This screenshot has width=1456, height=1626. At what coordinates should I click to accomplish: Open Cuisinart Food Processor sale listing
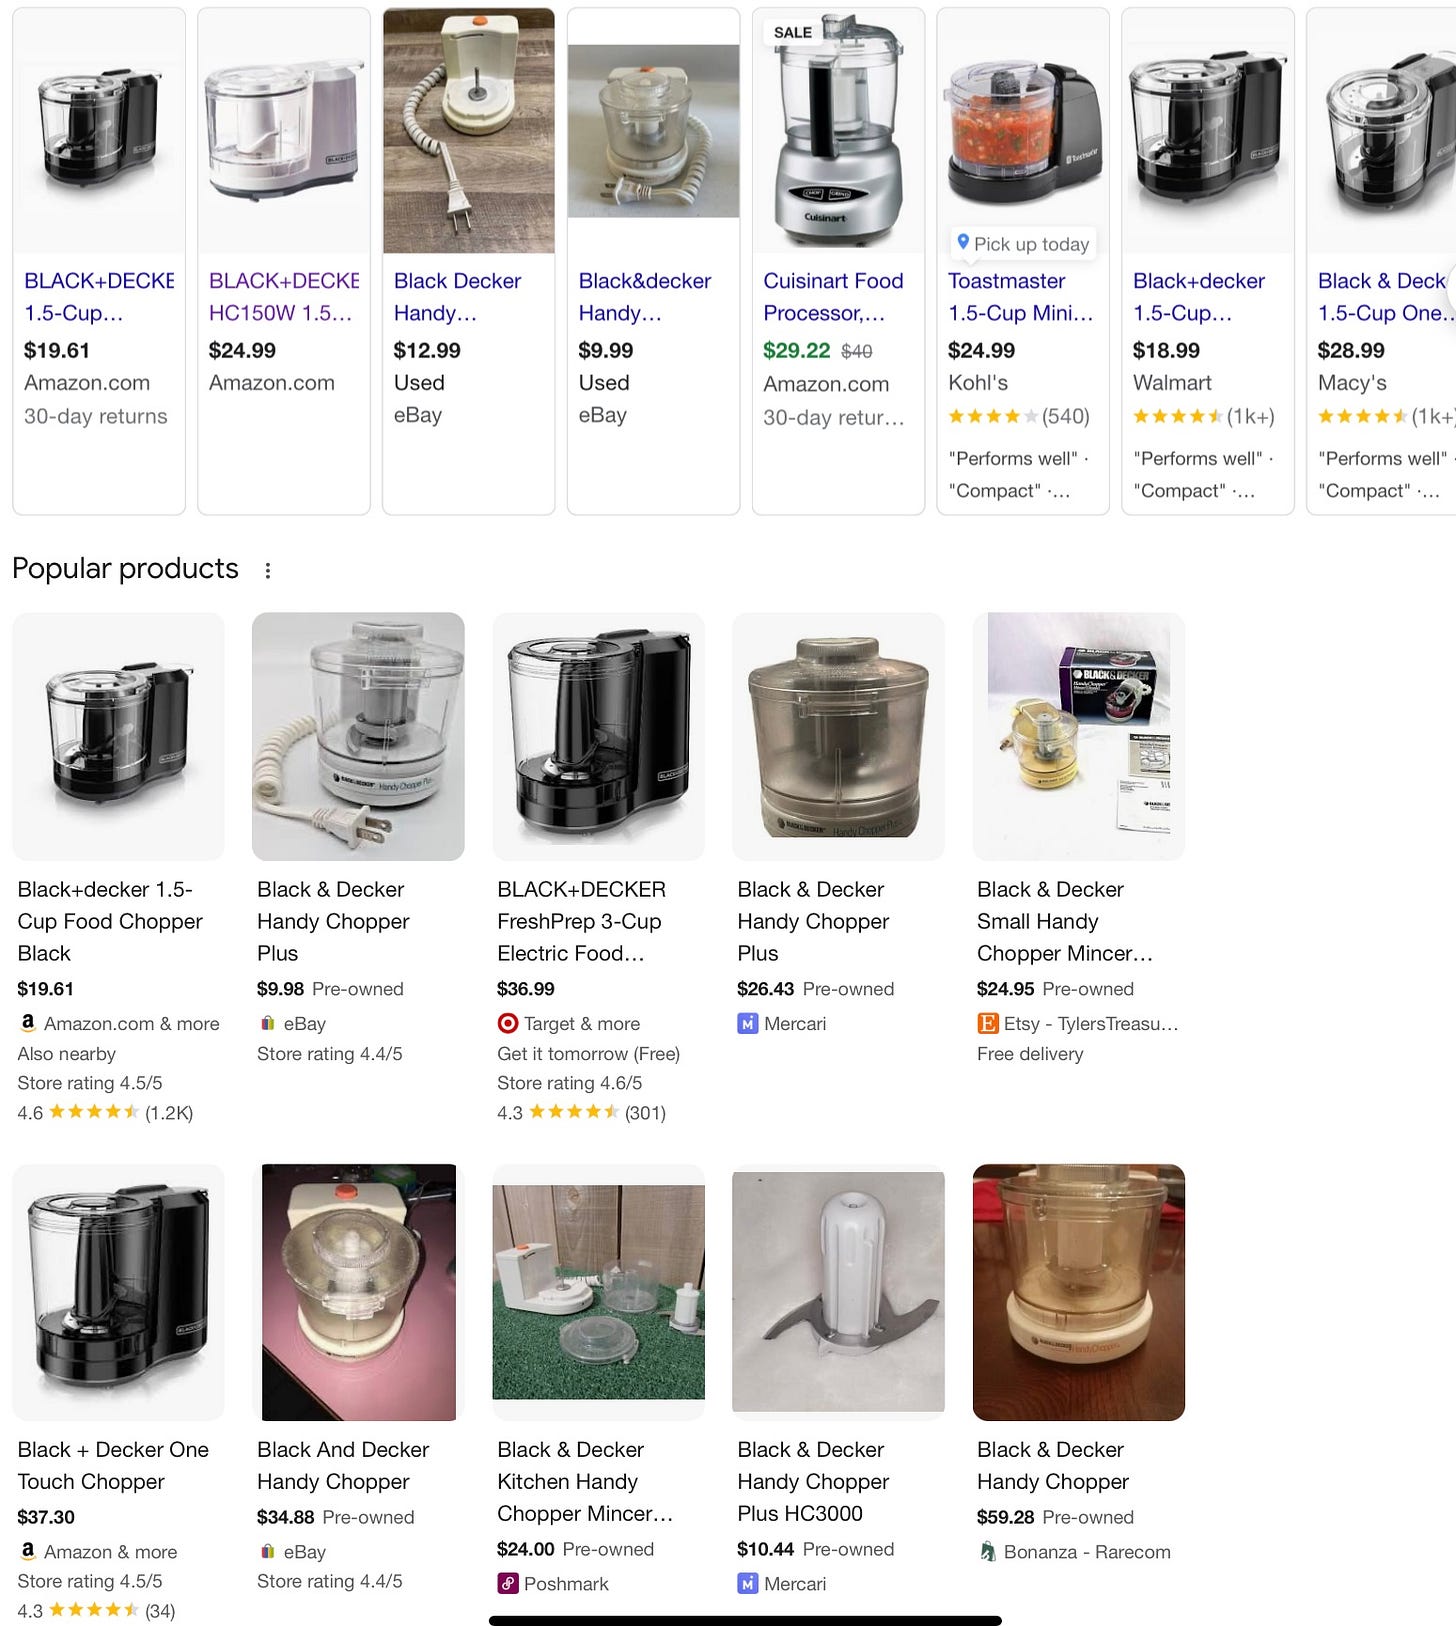[x=833, y=297]
